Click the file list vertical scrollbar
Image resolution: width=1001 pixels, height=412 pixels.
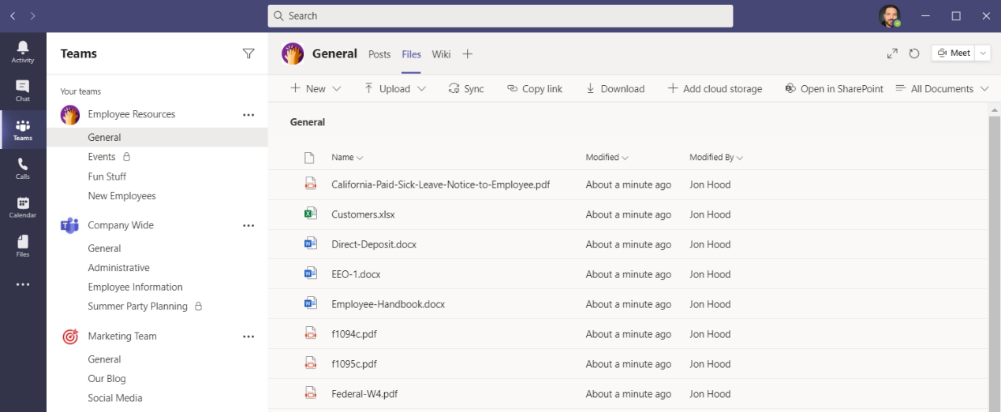point(994,262)
